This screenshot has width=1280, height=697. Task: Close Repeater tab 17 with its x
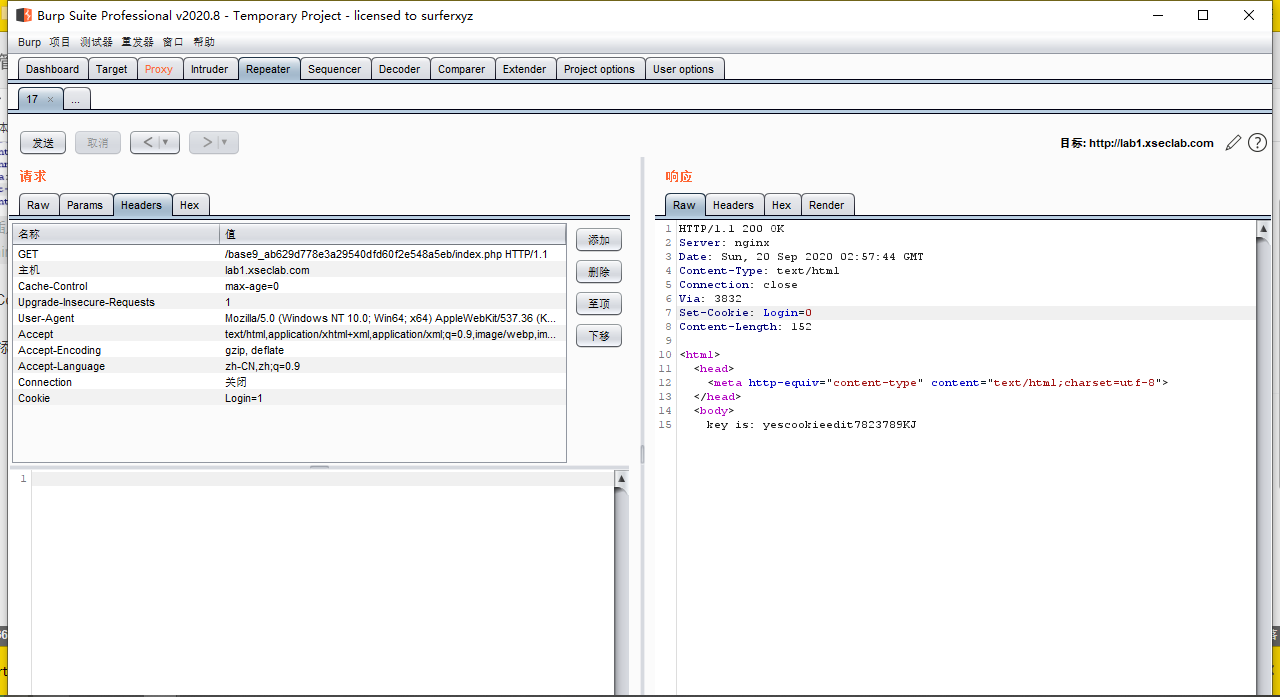pos(50,99)
